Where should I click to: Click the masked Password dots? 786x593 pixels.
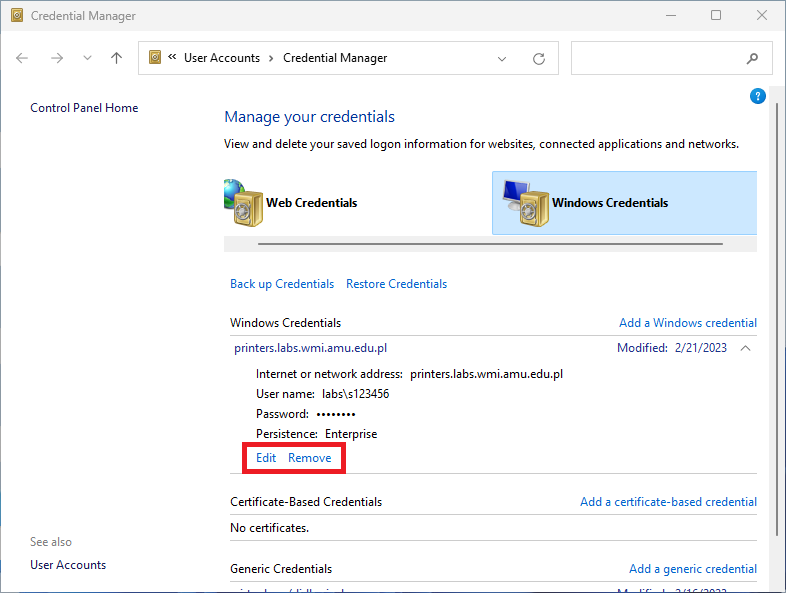[336, 415]
